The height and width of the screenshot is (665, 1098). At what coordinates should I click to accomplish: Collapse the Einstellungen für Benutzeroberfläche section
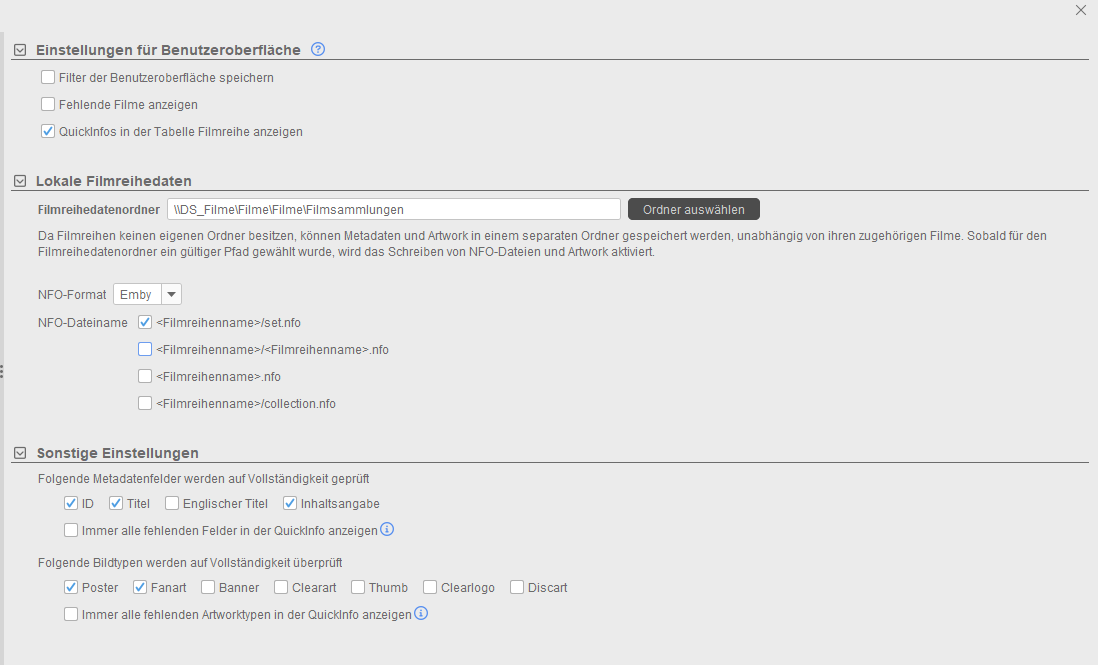[18, 48]
